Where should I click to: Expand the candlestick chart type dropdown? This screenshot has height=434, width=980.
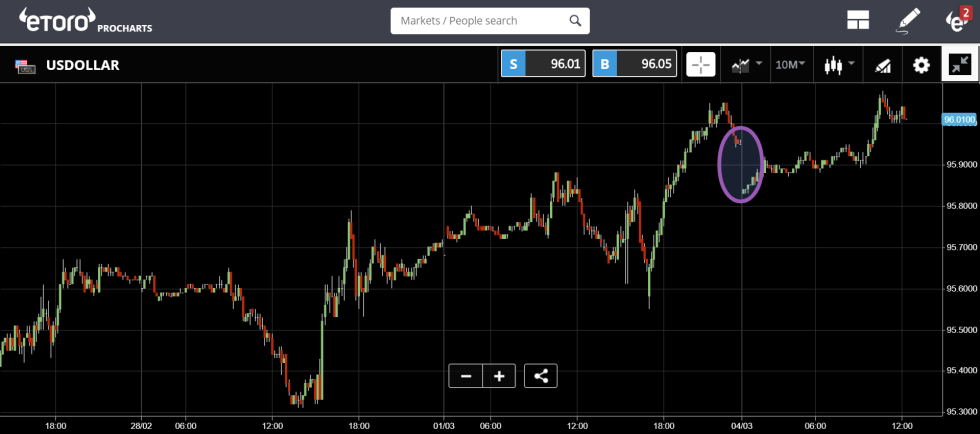(838, 65)
